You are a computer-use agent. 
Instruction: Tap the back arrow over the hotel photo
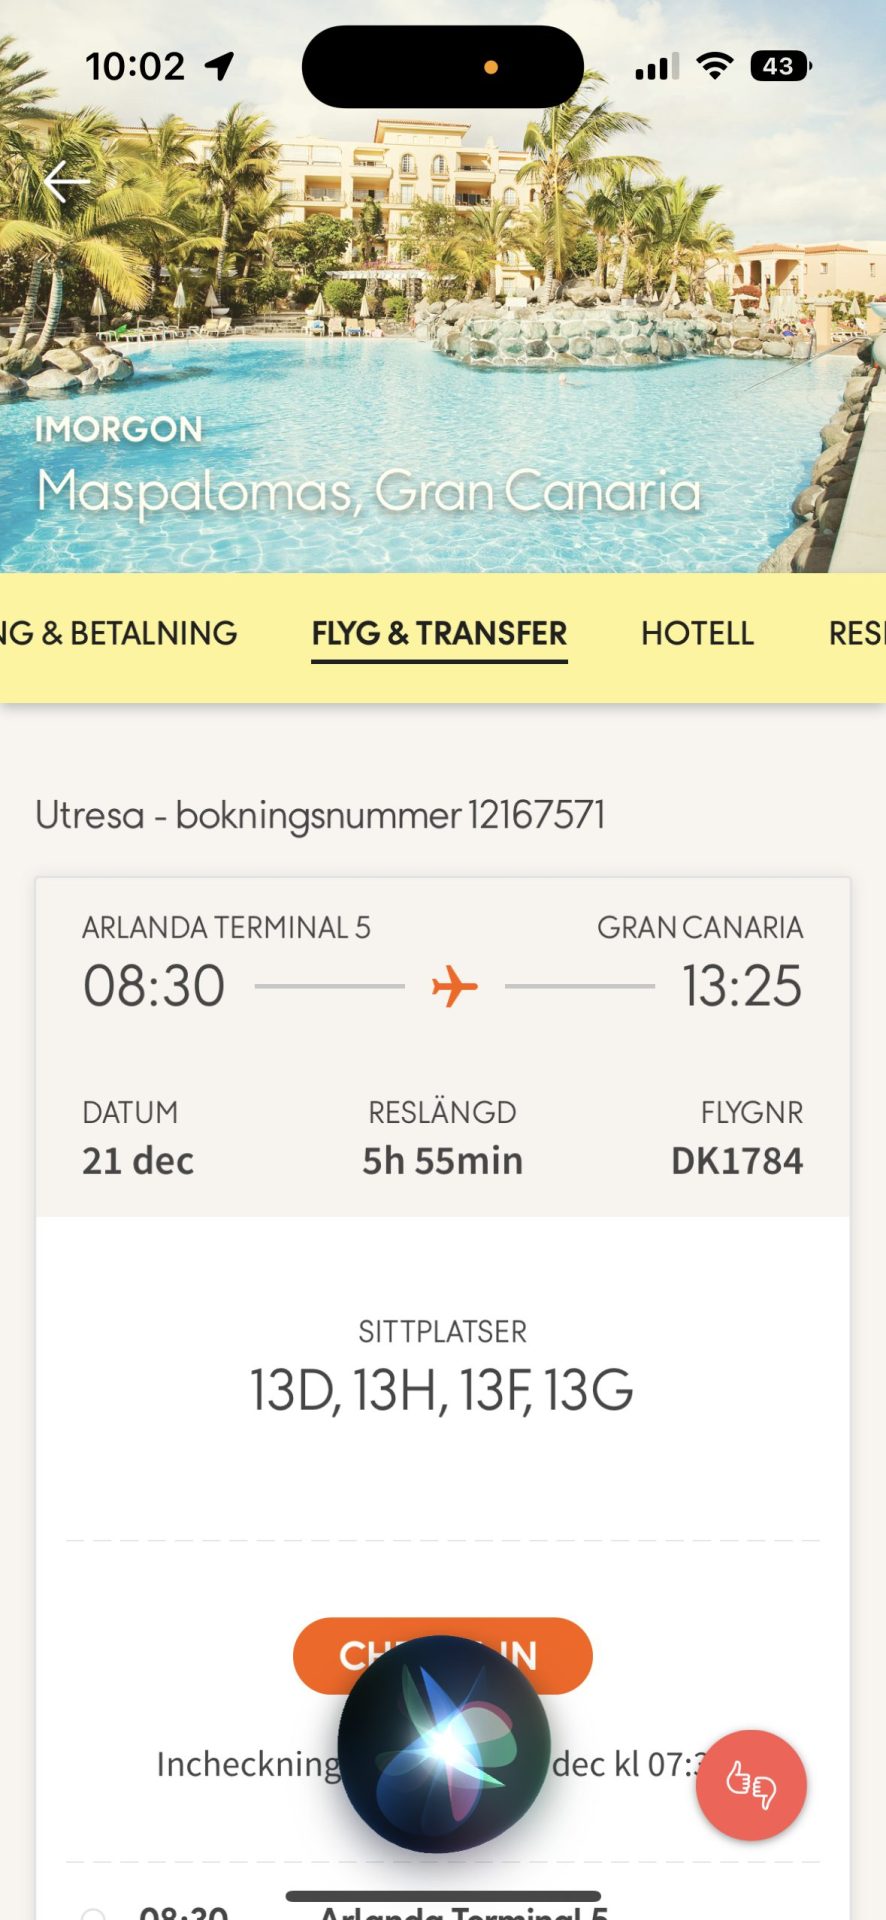tap(66, 182)
